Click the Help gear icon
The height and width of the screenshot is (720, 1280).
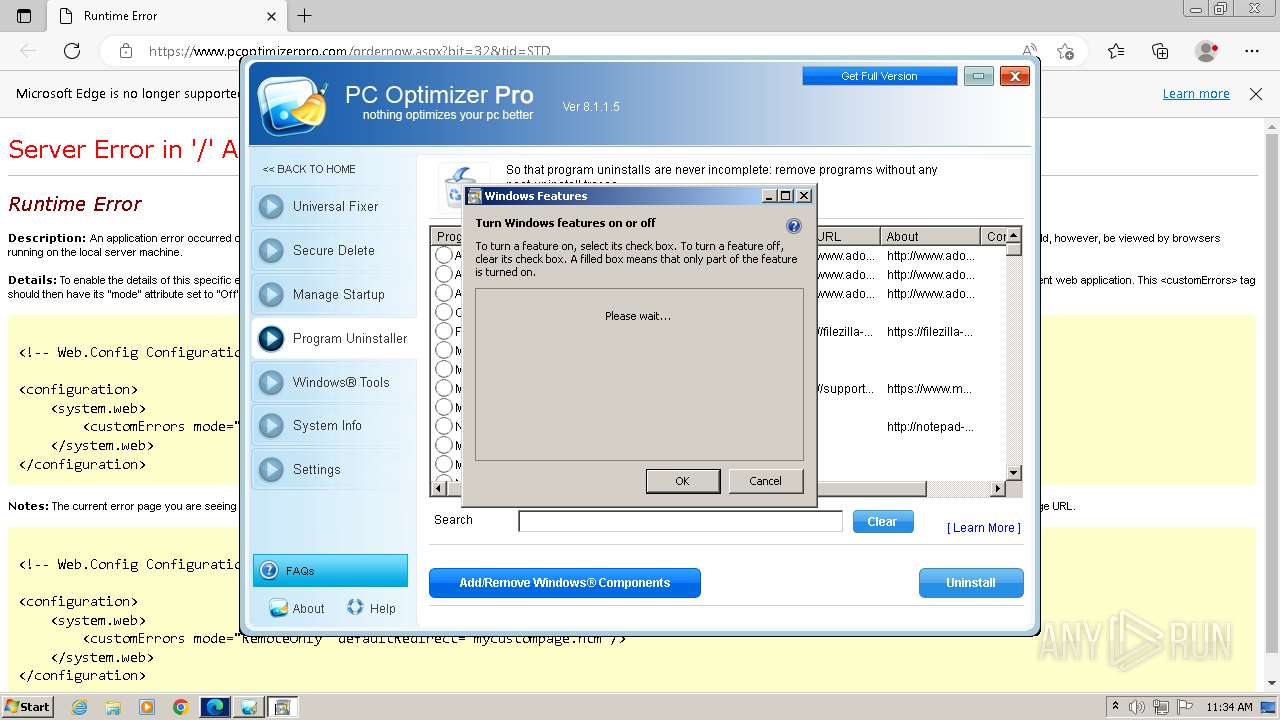pyautogui.click(x=355, y=607)
